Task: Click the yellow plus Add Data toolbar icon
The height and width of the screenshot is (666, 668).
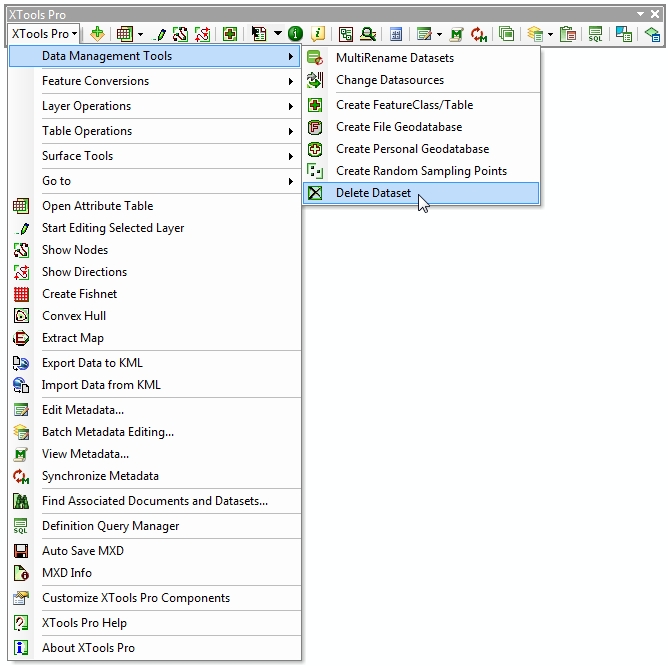Action: coord(98,34)
